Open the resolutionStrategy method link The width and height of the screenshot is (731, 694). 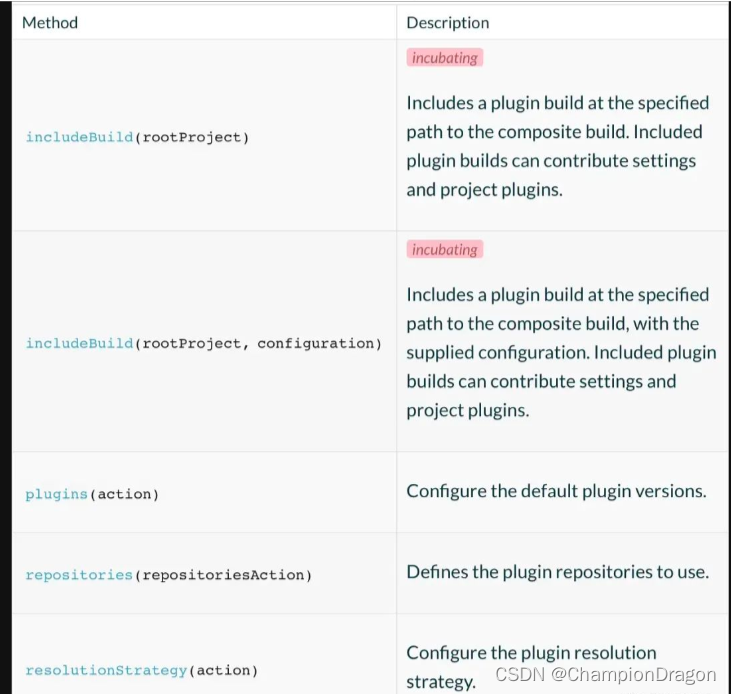point(106,670)
